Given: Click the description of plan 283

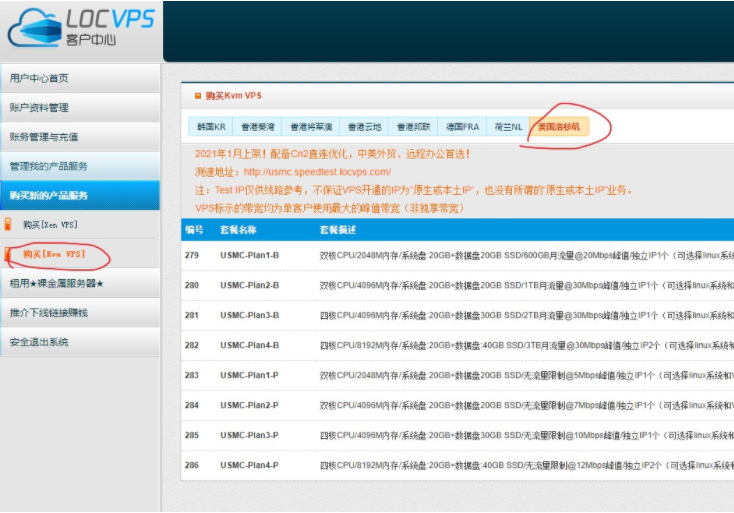Looking at the screenshot, I should tap(527, 375).
